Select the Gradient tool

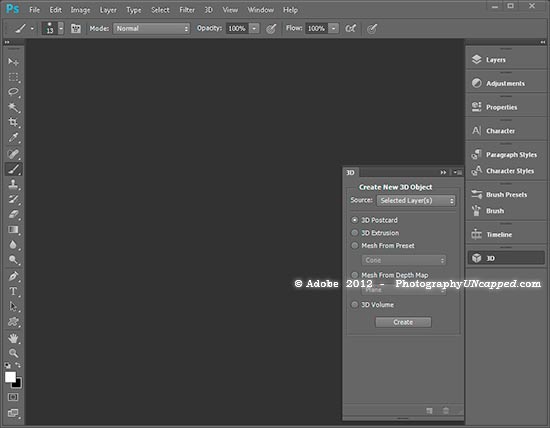click(x=13, y=229)
